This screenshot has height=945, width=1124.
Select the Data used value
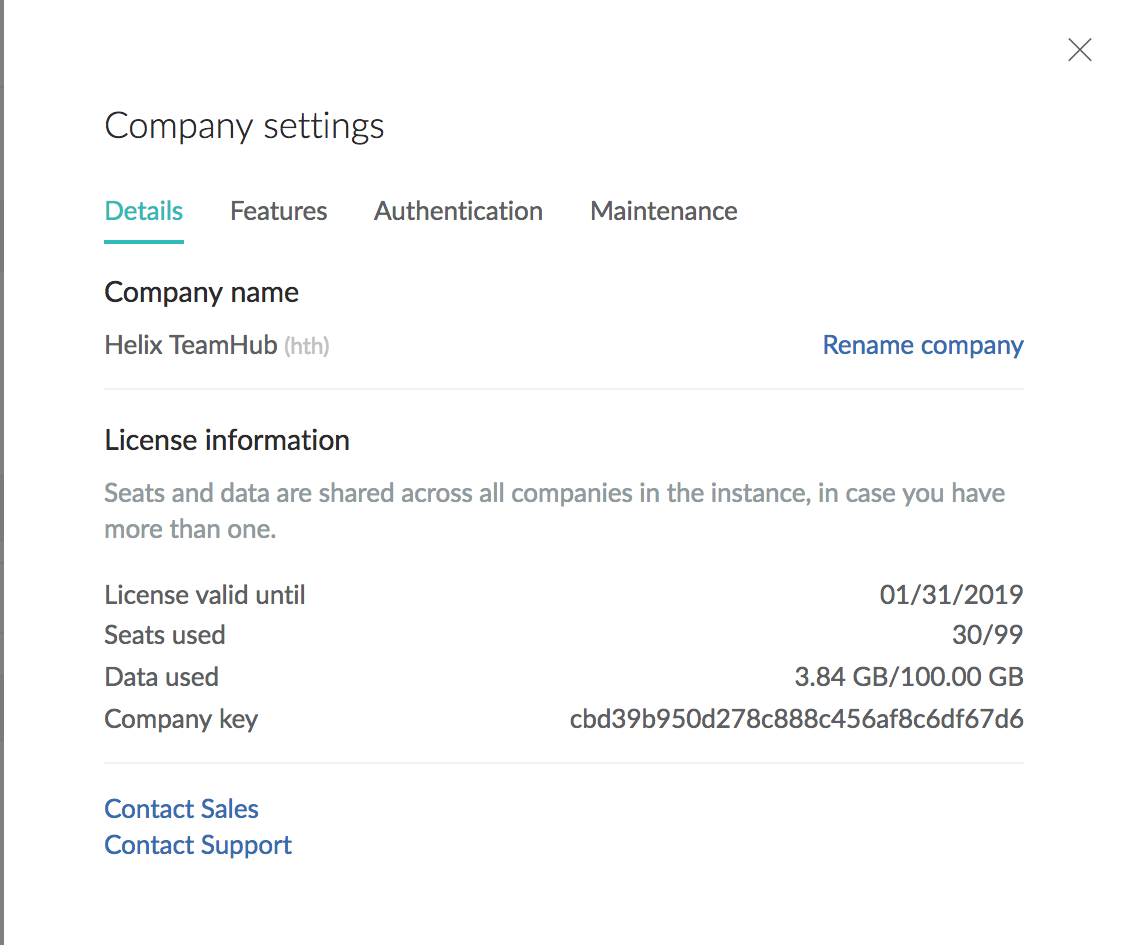(908, 676)
